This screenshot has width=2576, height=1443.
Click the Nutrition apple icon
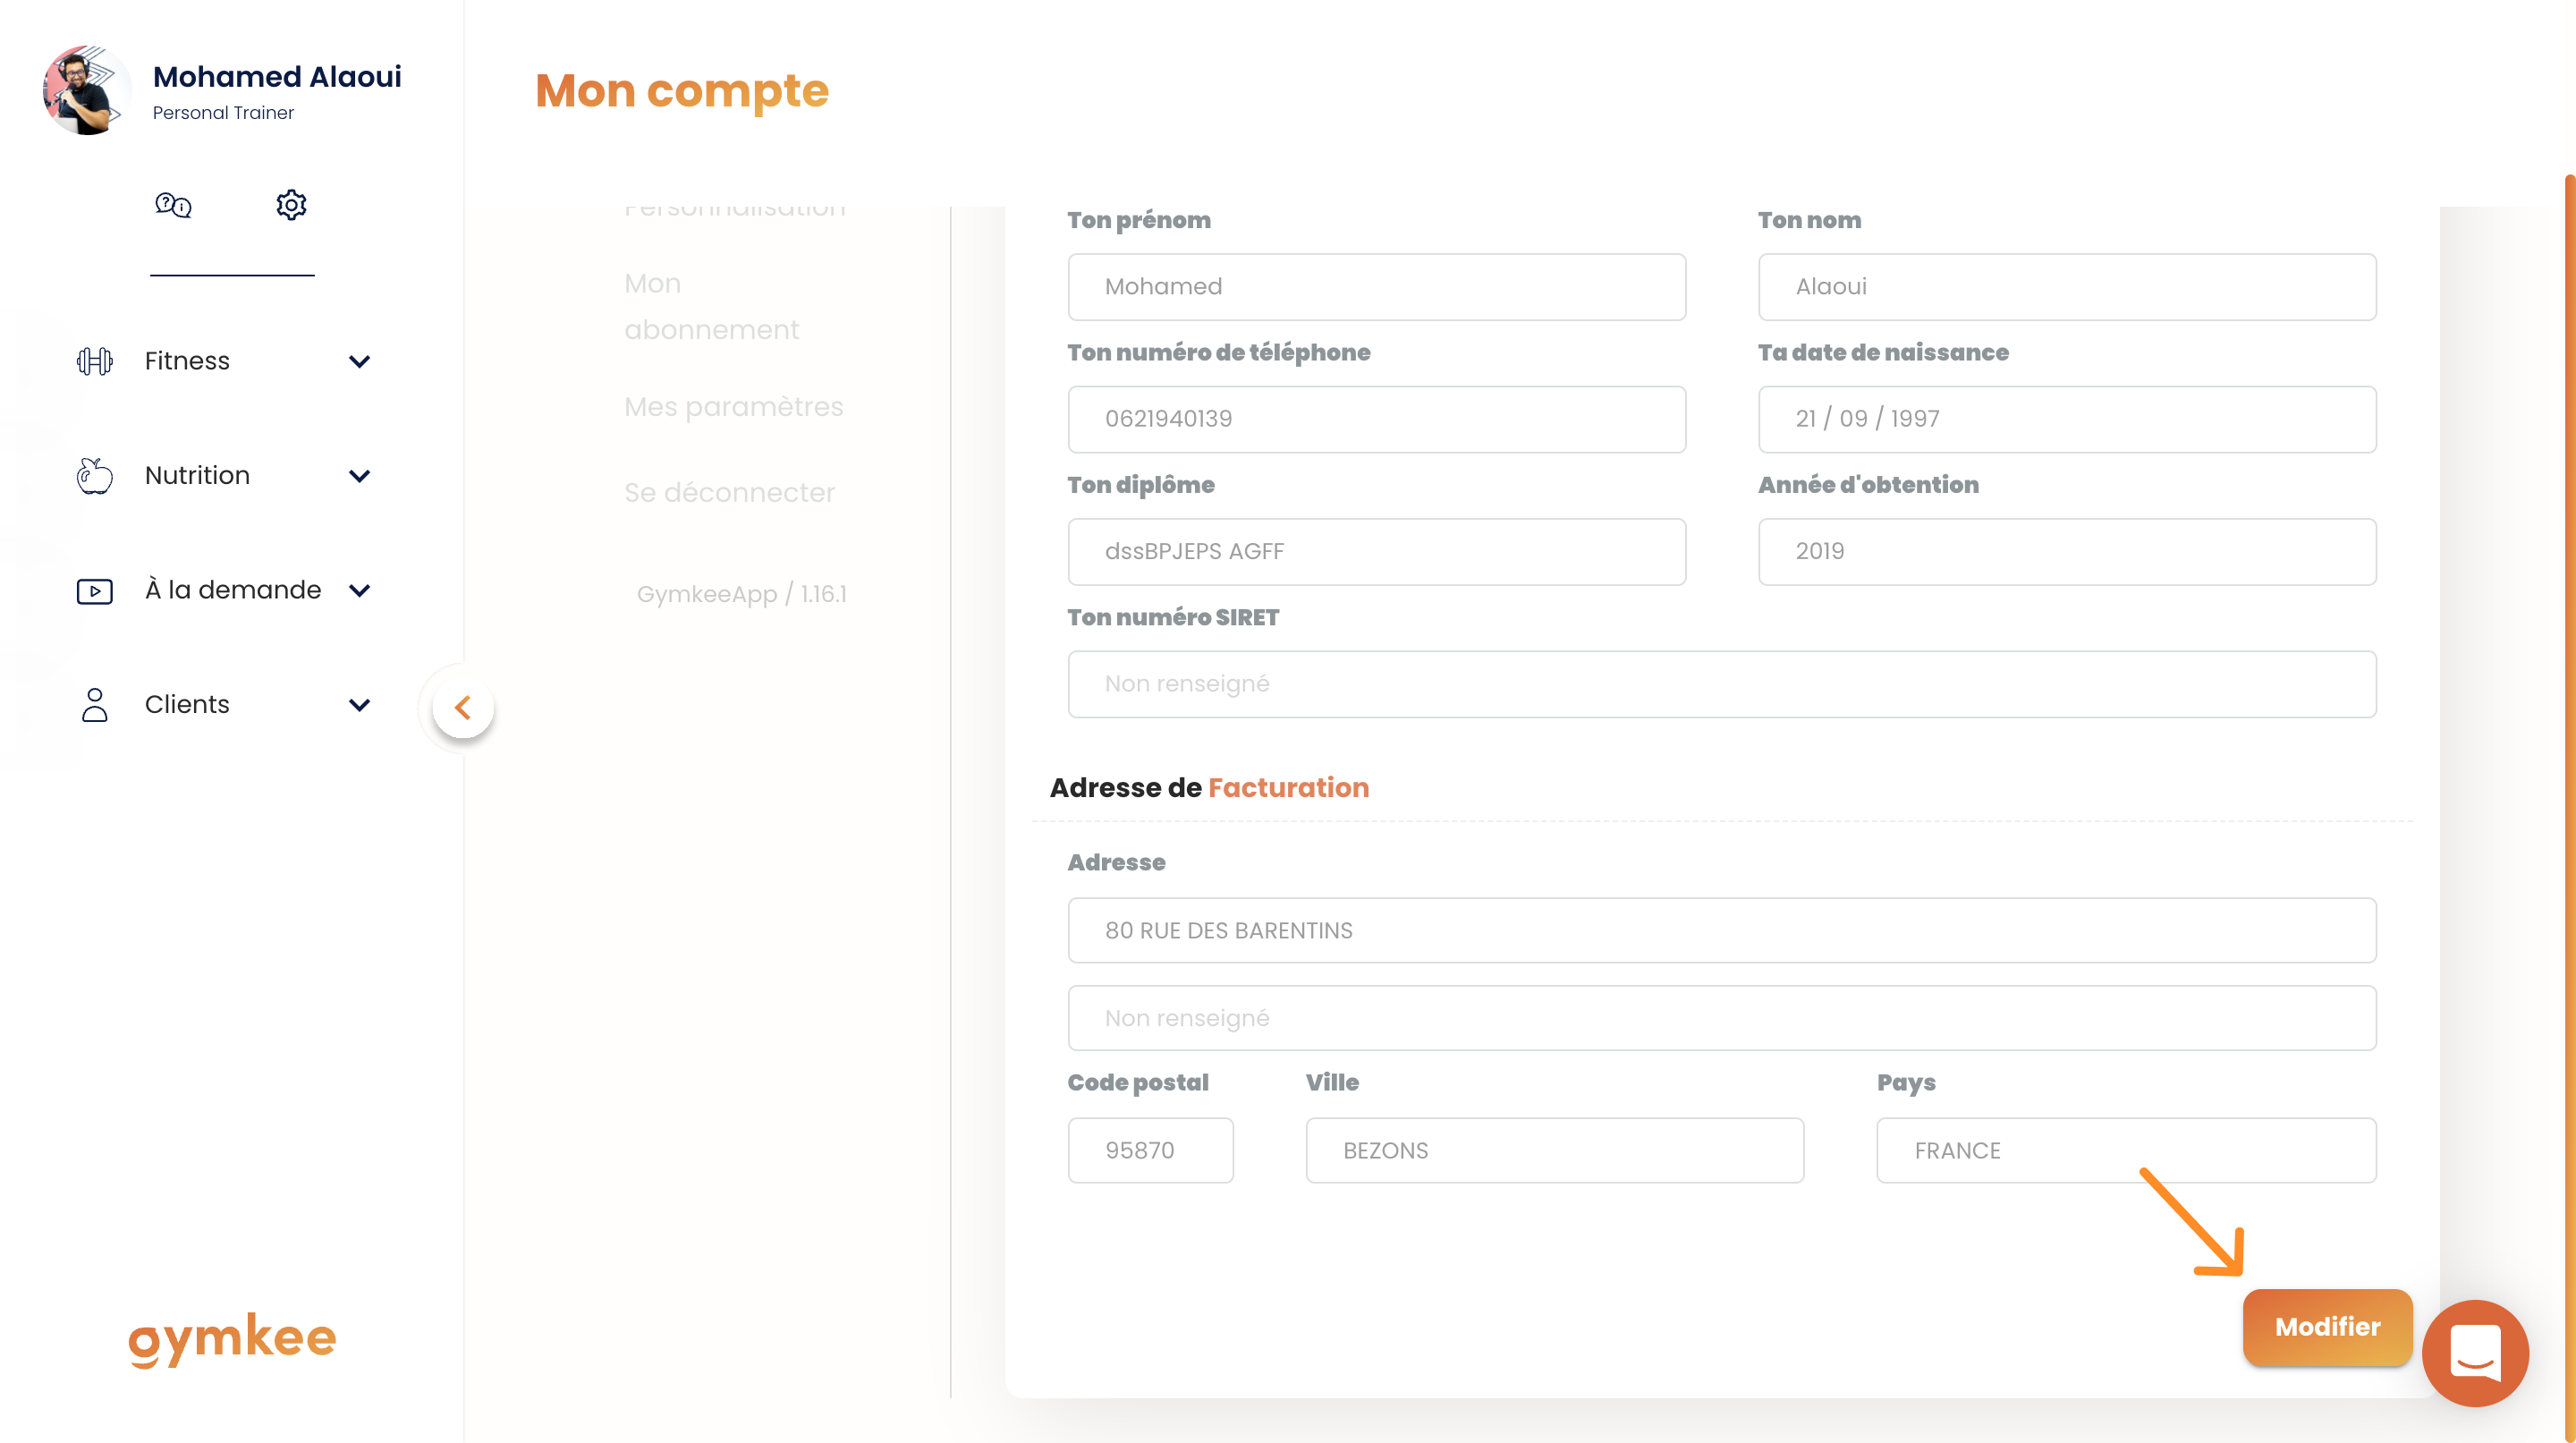click(x=95, y=476)
